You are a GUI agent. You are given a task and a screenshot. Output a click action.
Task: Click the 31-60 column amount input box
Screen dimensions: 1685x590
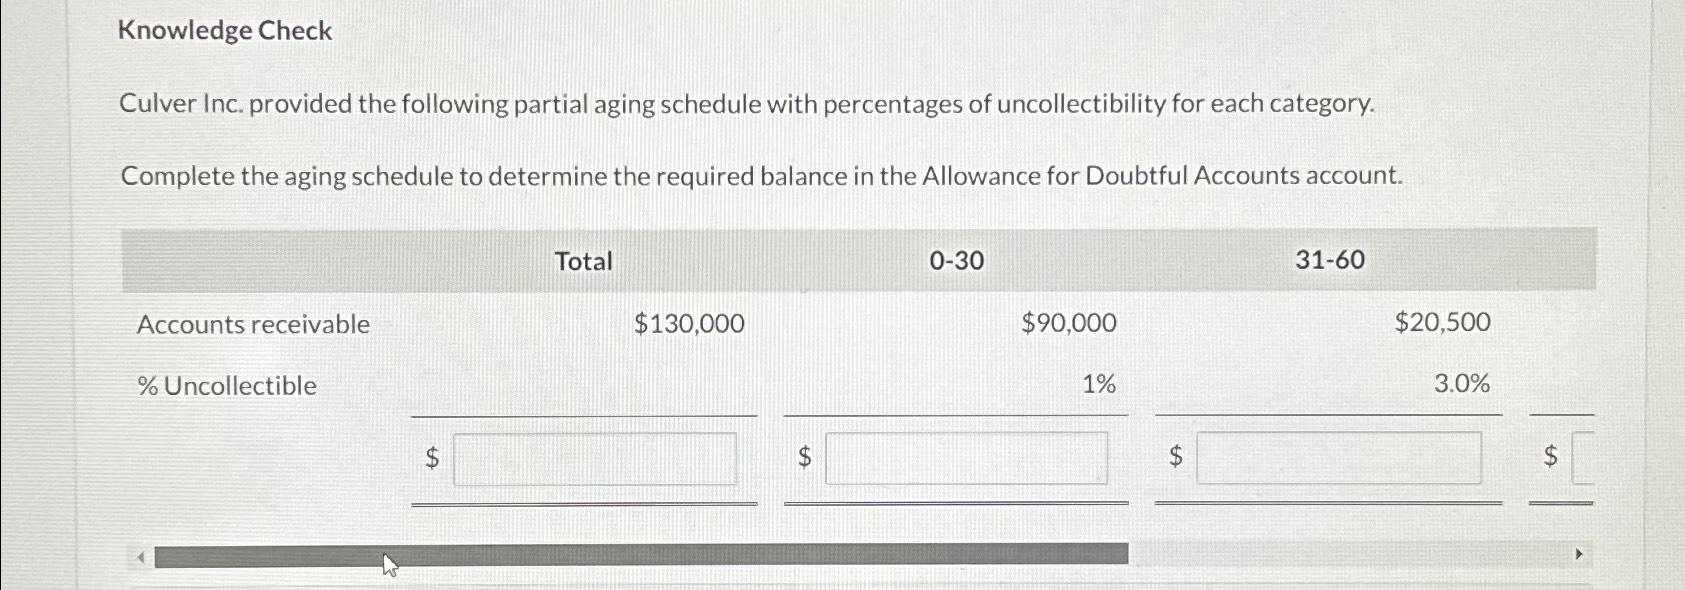coord(1340,458)
